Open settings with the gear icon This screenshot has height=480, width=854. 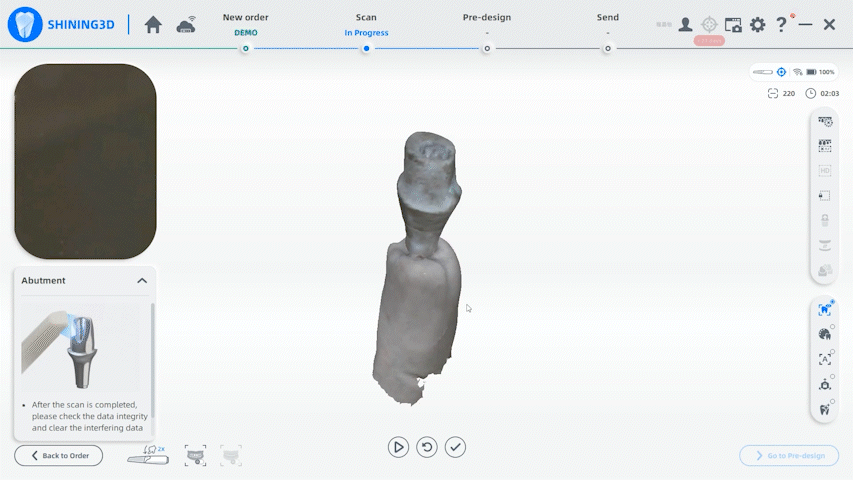coord(758,25)
